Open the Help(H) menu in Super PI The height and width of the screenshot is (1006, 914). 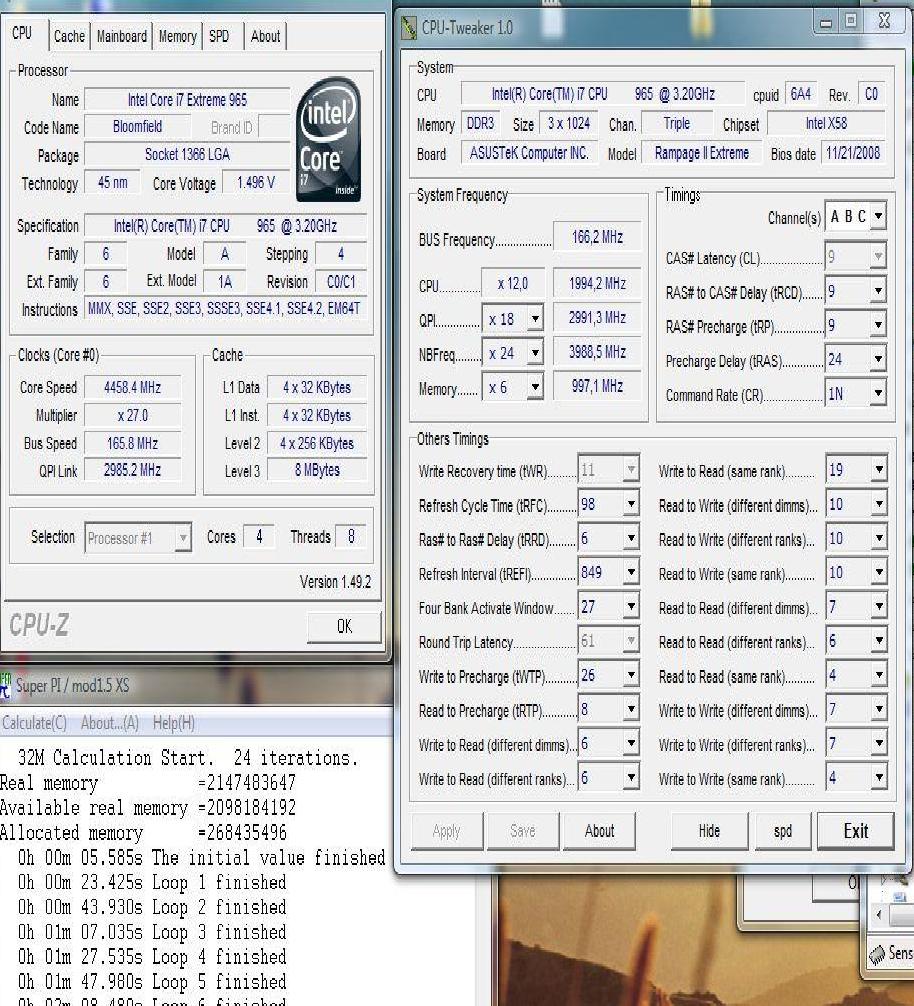click(174, 724)
